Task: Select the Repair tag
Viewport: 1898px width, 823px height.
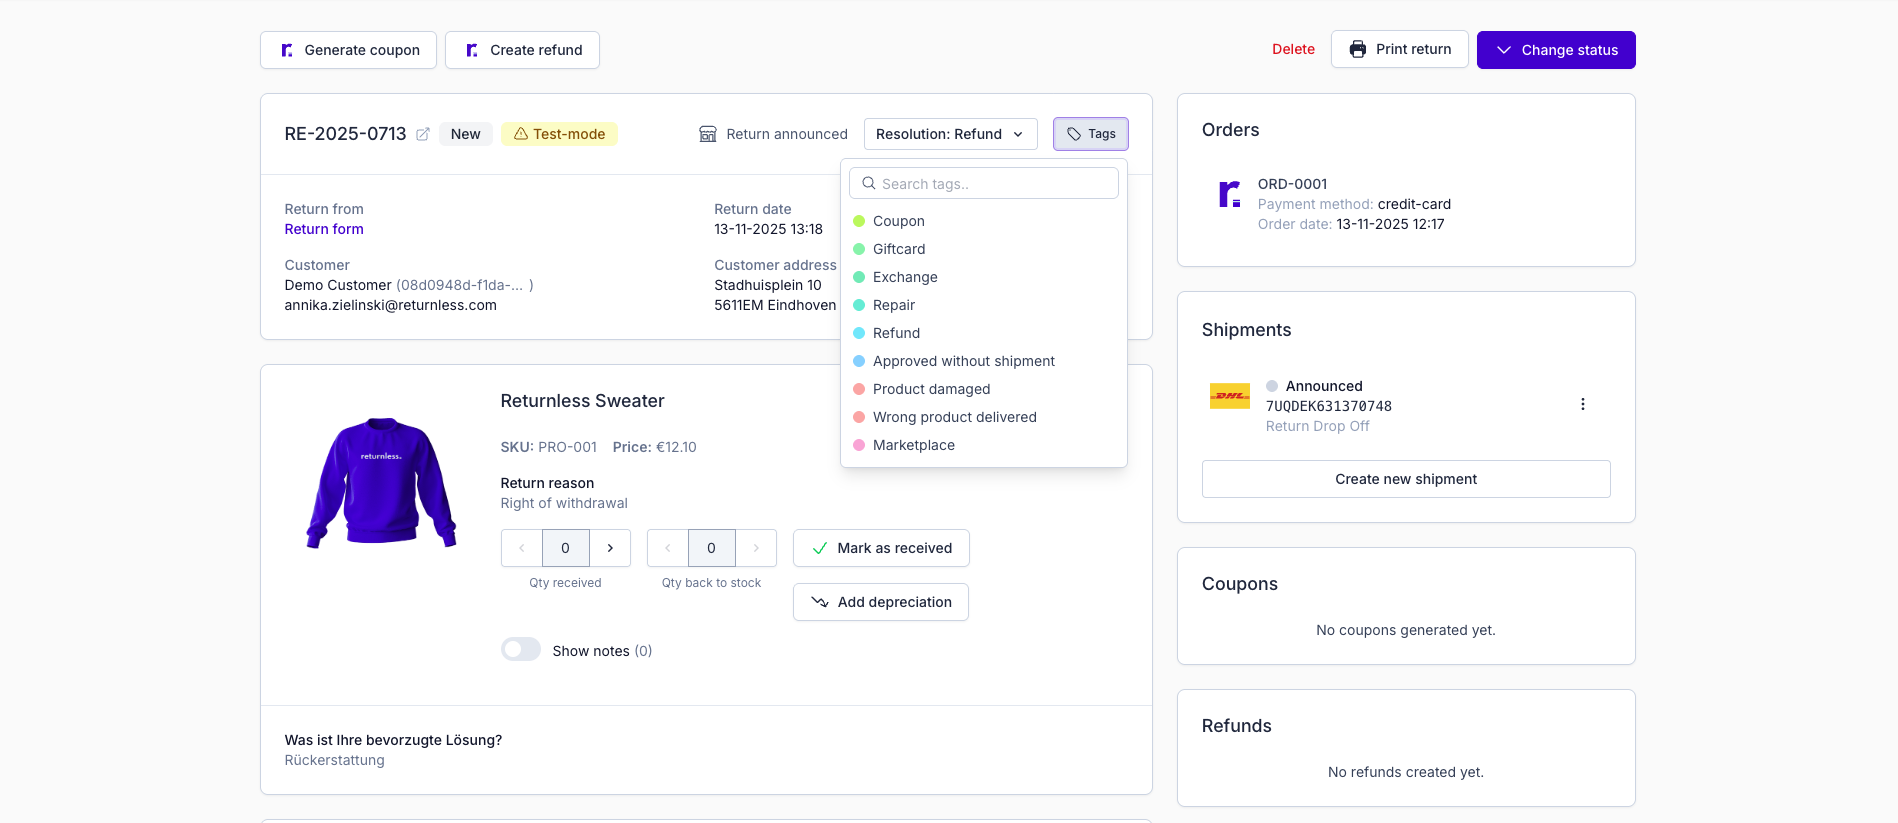Action: point(984,305)
